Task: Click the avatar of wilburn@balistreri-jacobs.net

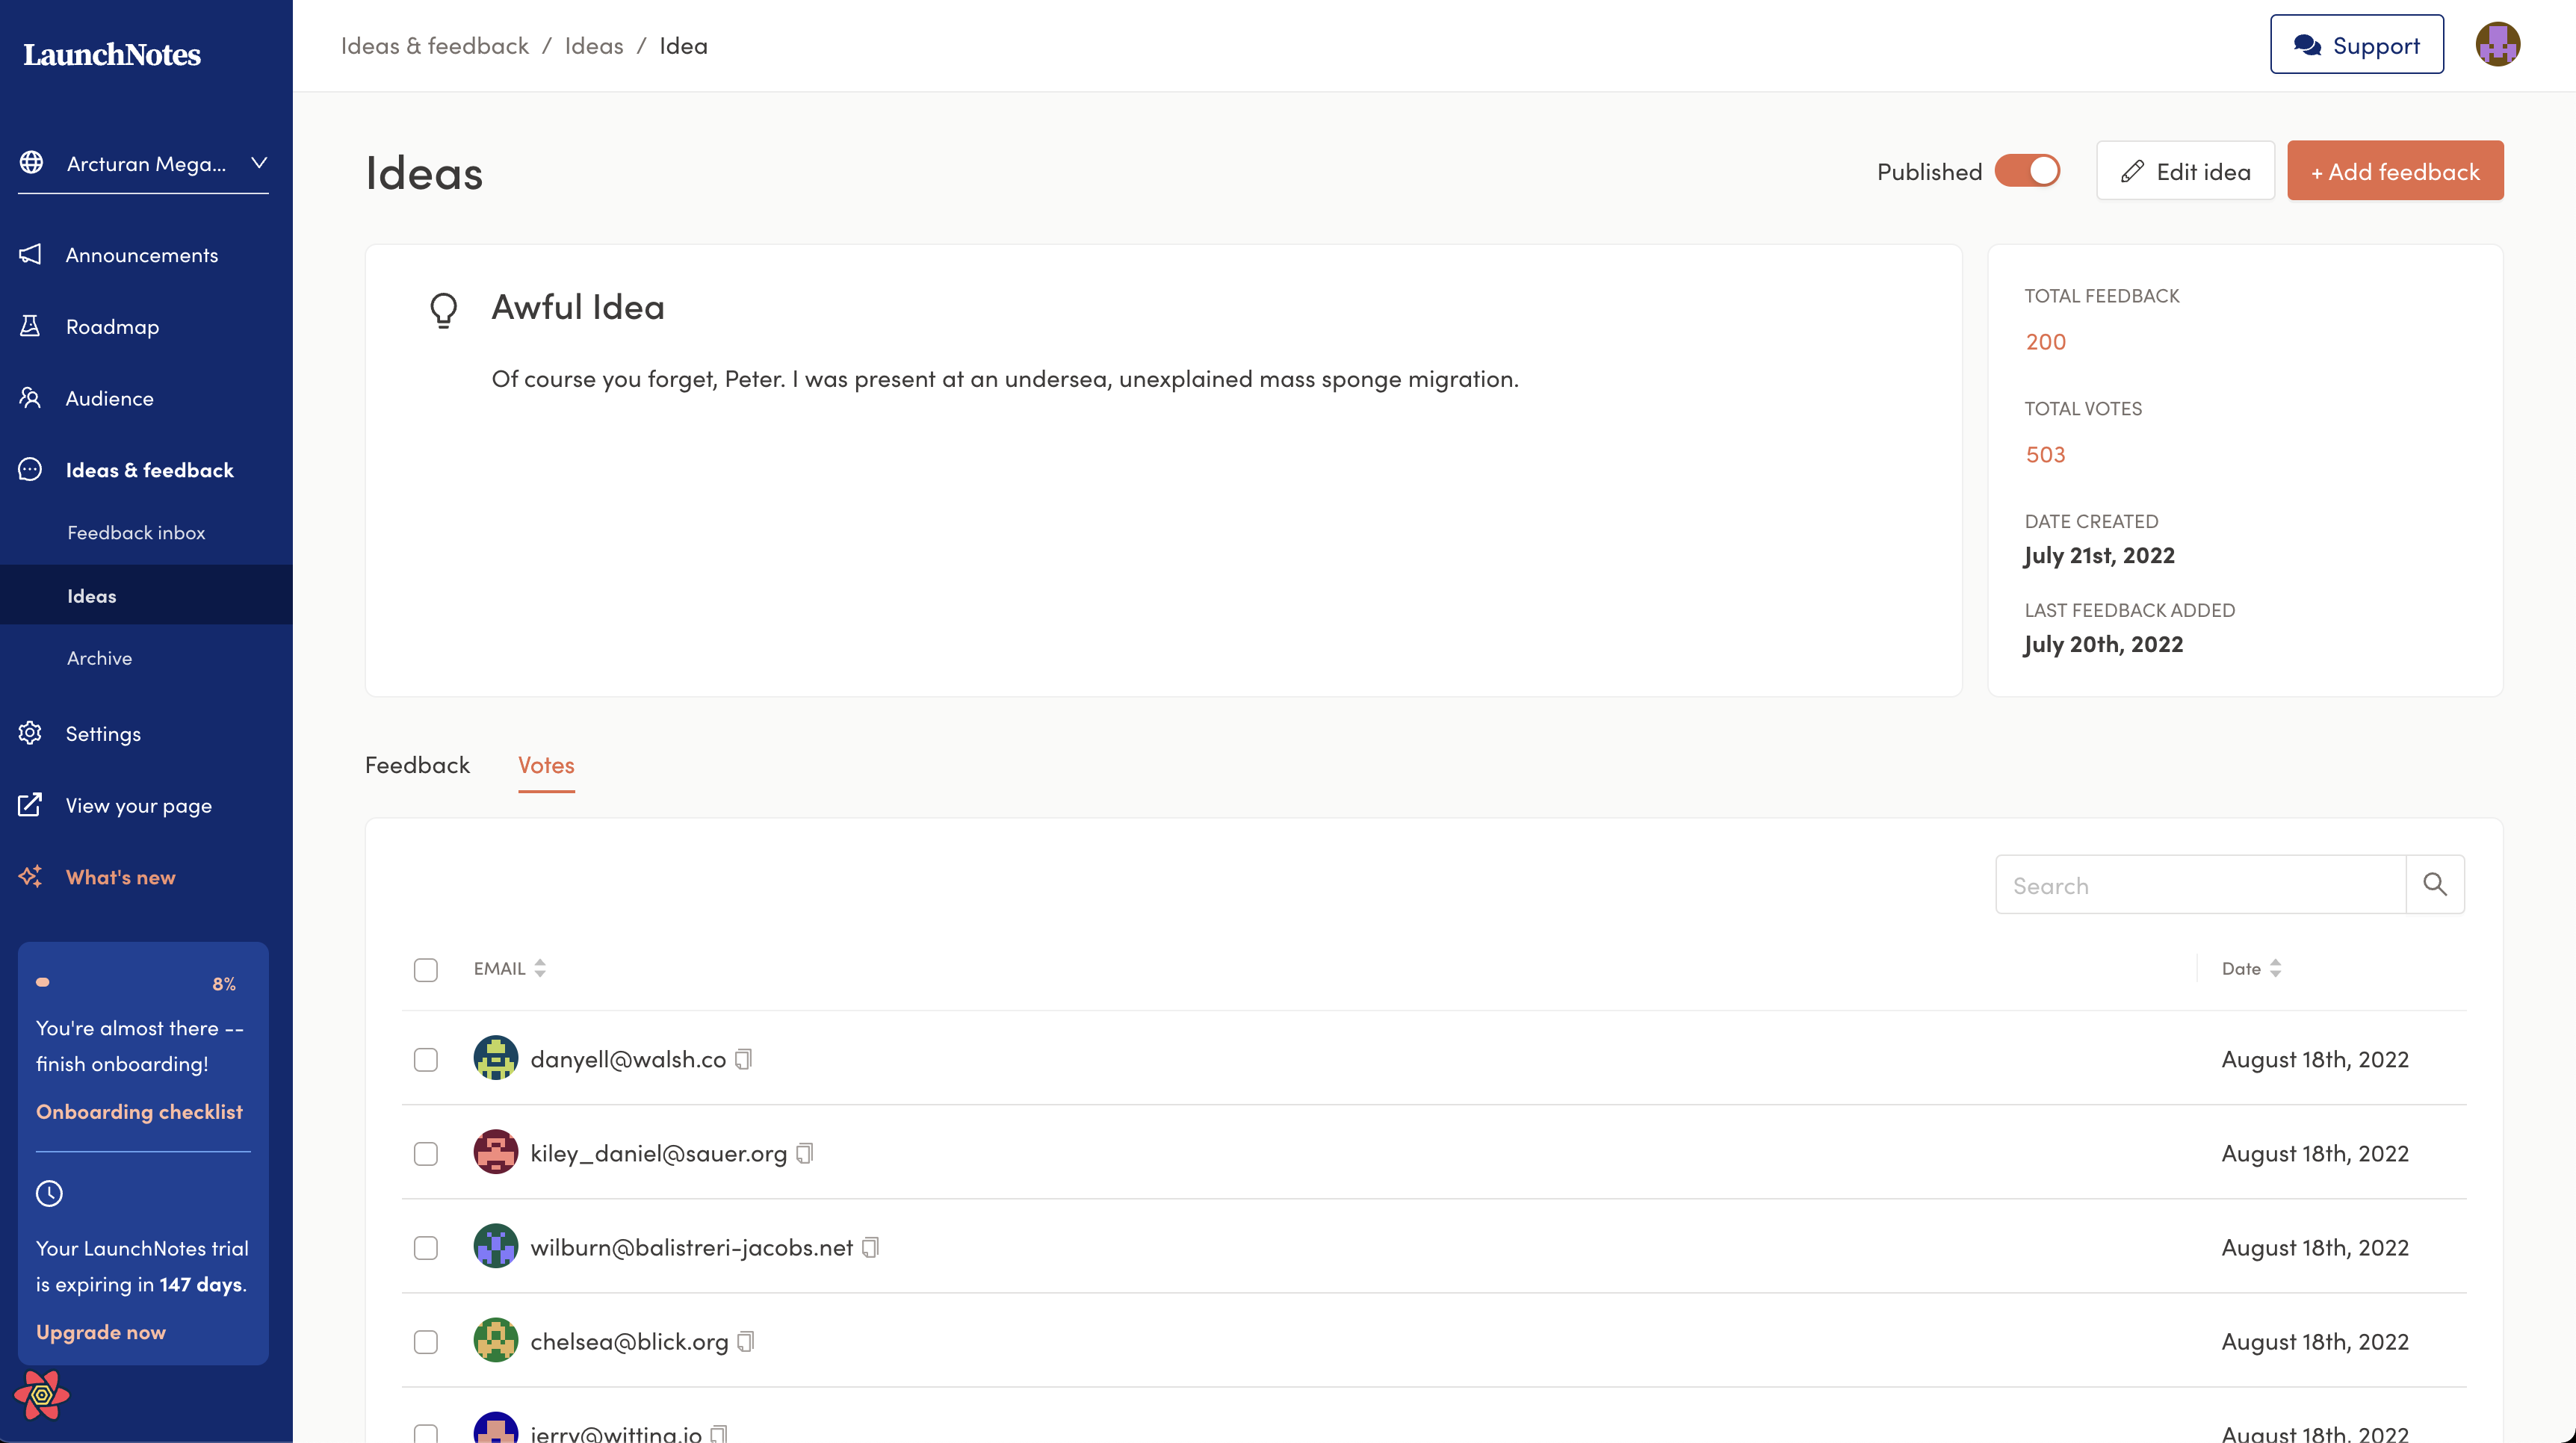Action: (x=495, y=1246)
